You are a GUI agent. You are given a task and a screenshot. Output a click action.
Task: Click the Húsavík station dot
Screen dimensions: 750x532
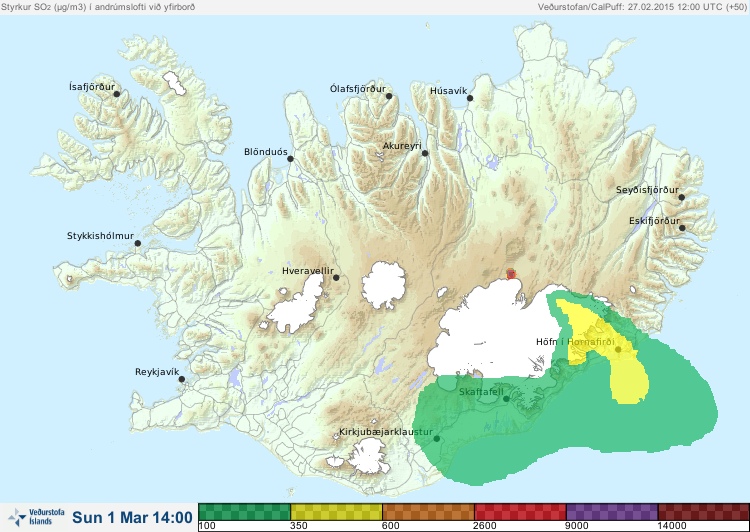tap(470, 98)
